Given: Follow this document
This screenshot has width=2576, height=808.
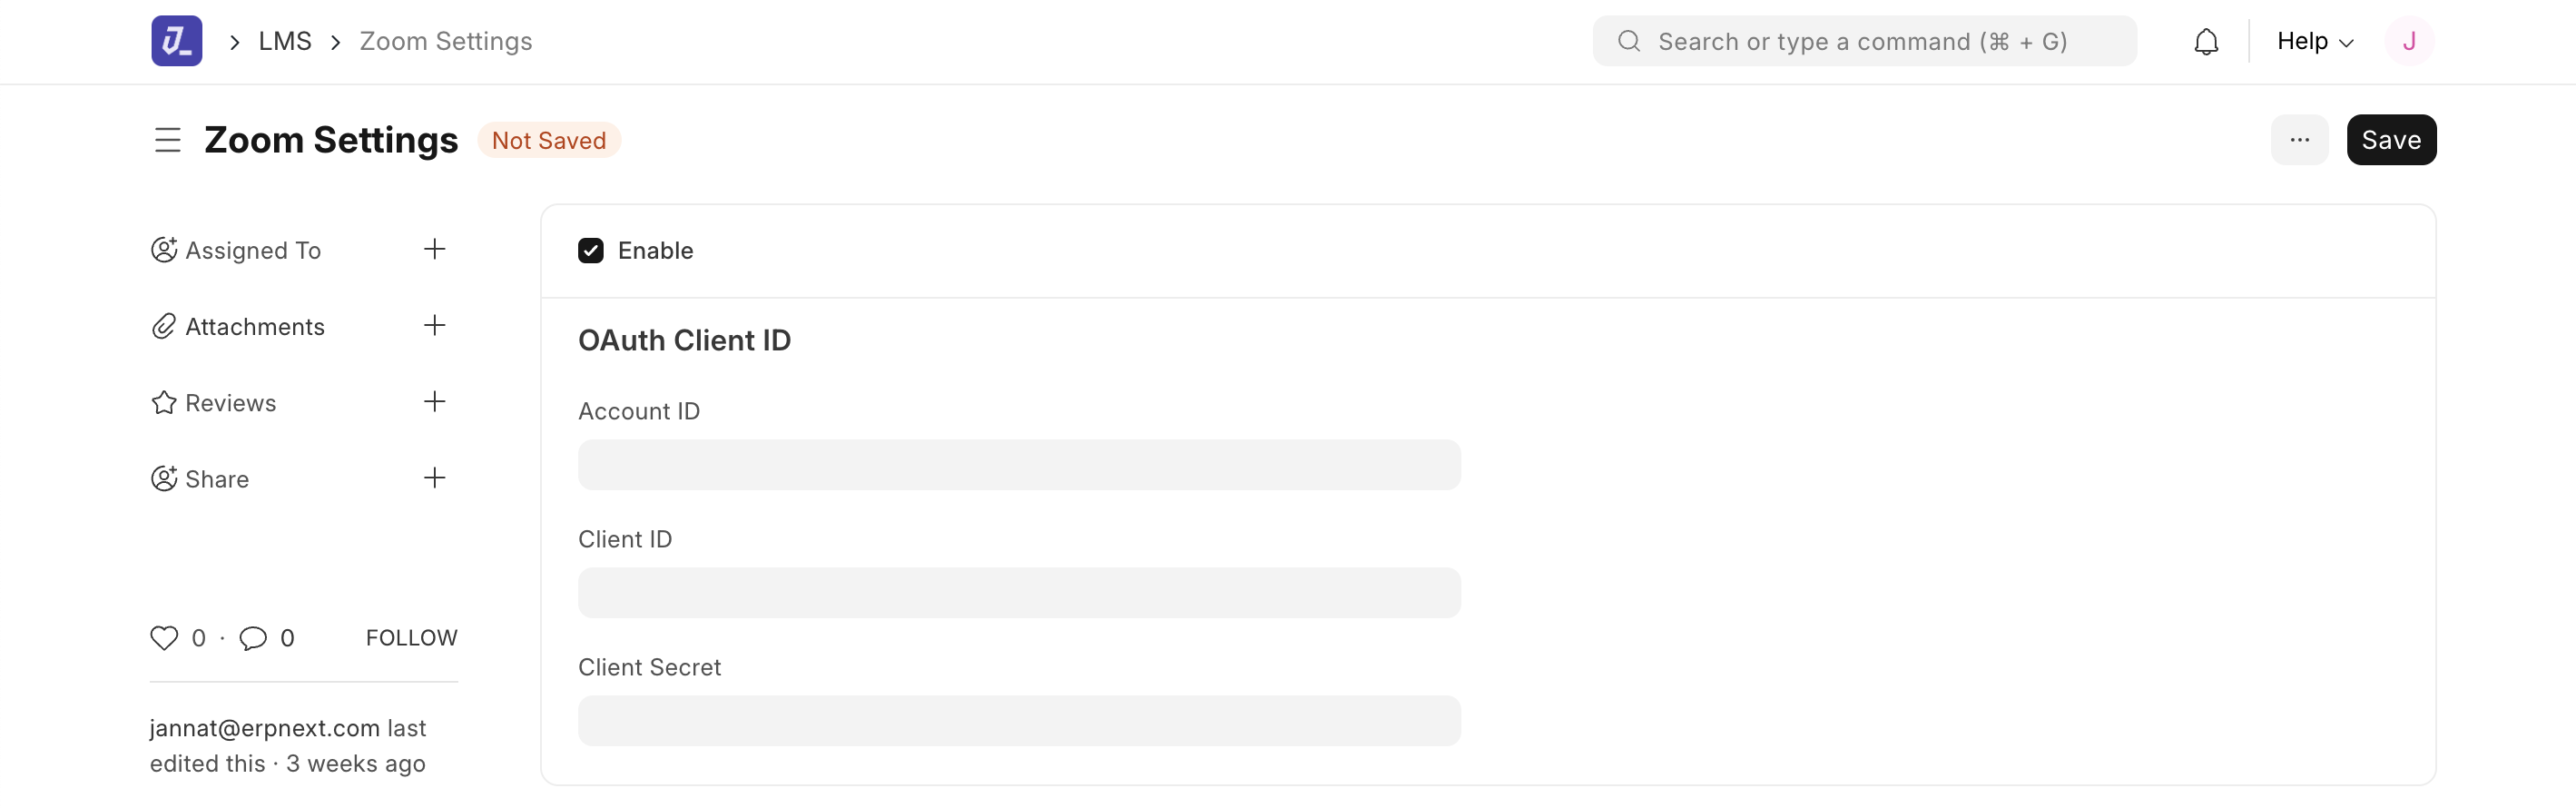Looking at the screenshot, I should 411,638.
